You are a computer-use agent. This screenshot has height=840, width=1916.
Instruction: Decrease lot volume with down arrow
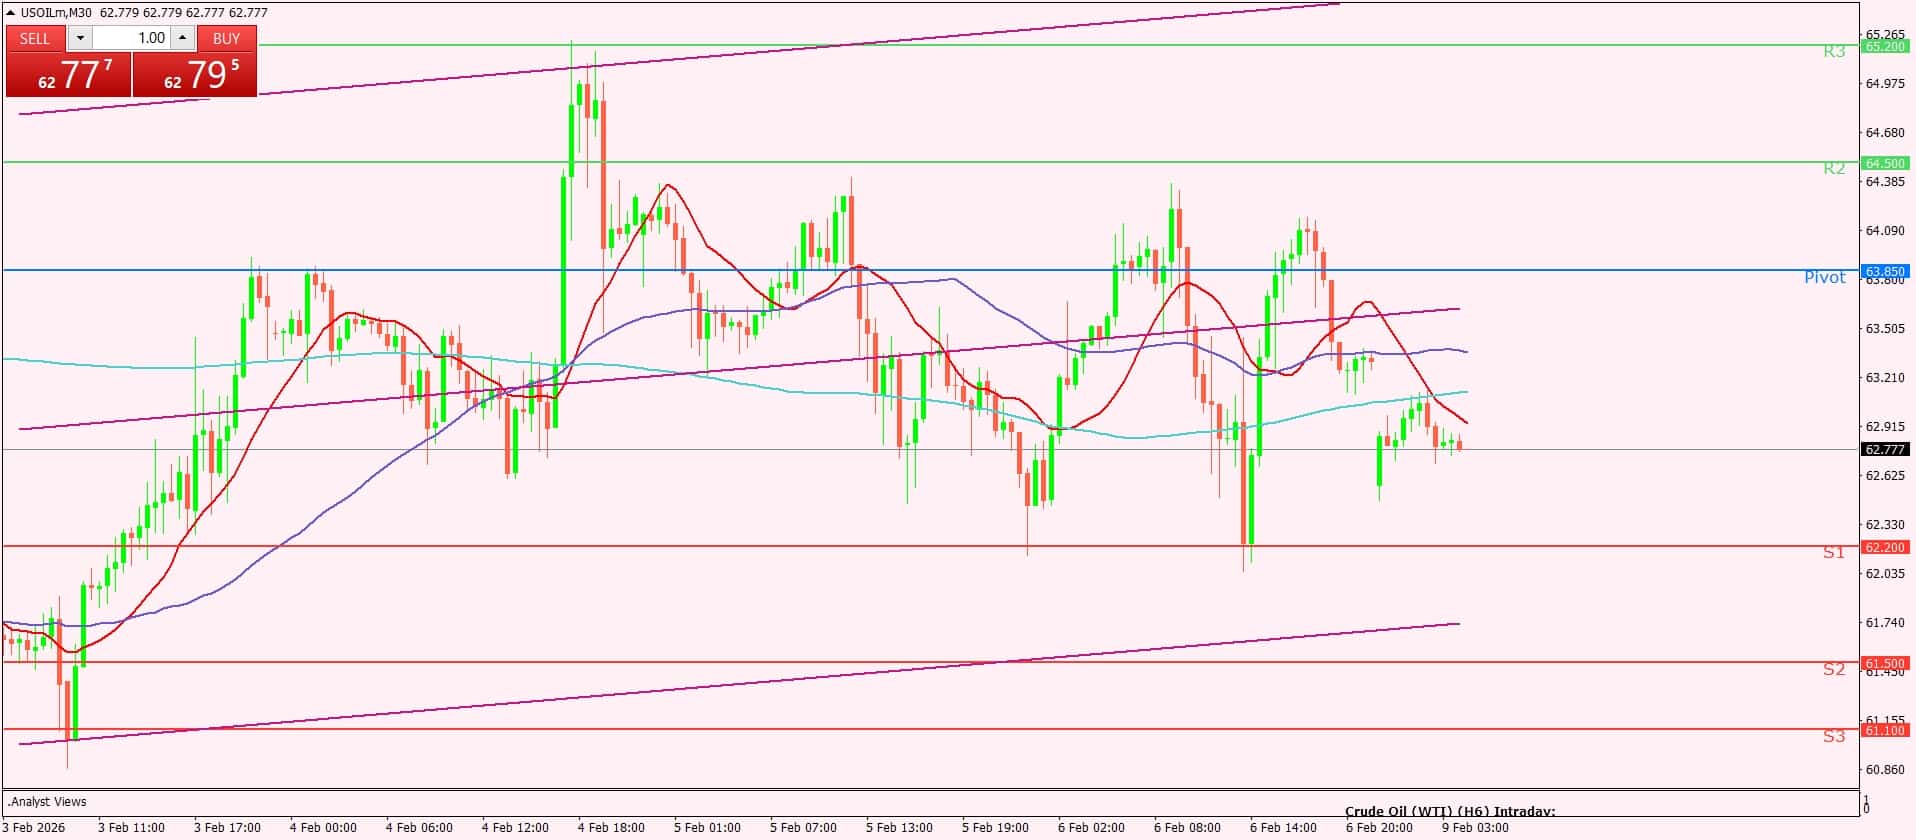click(x=81, y=38)
